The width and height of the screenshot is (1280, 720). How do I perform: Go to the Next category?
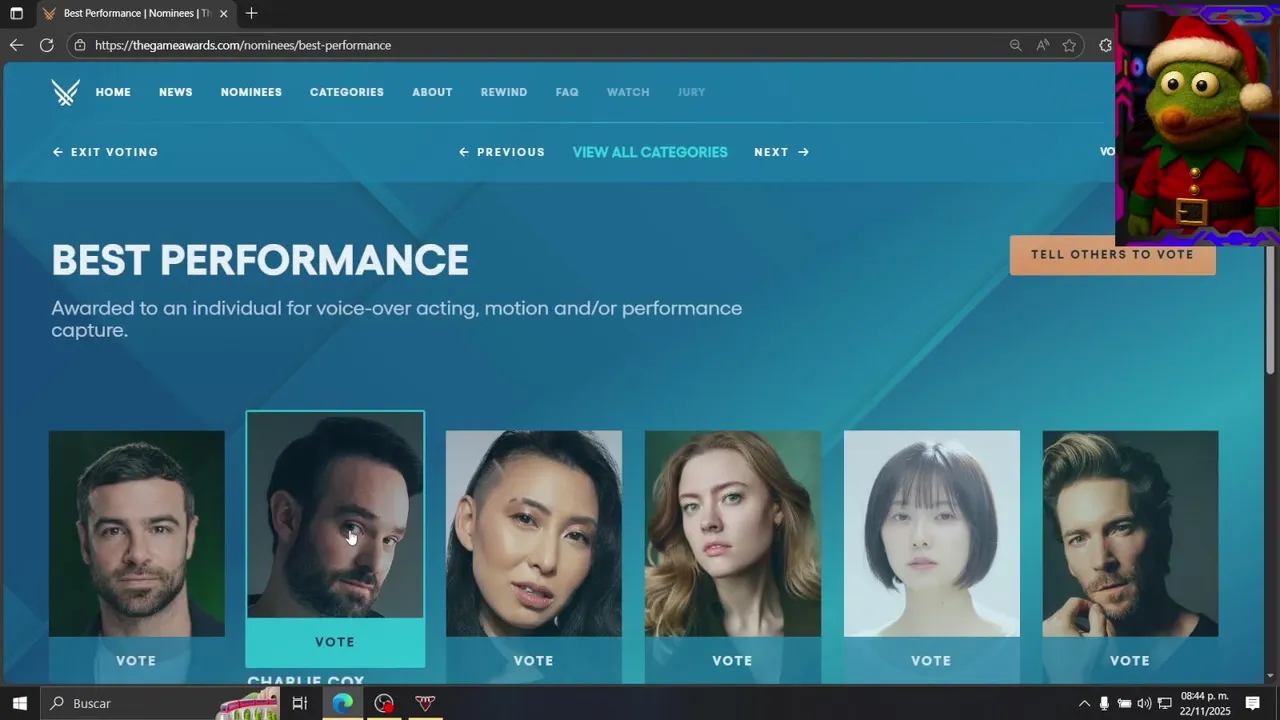781,152
